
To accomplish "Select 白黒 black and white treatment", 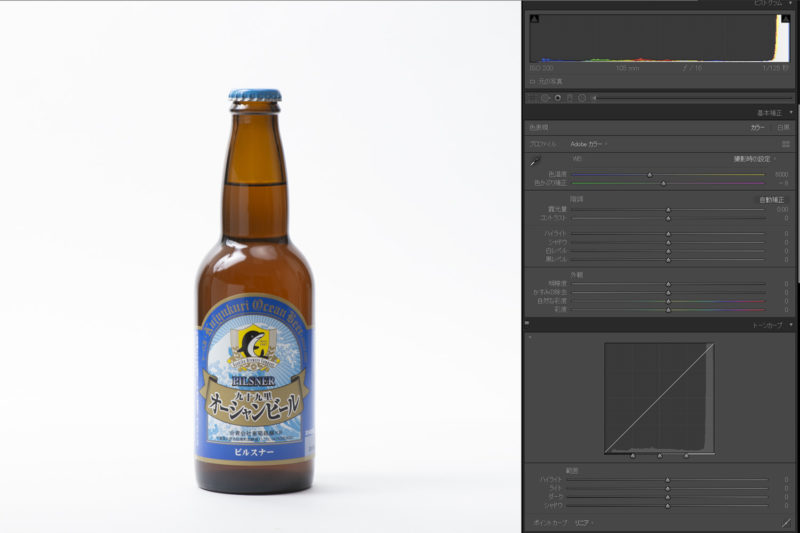I will tap(783, 128).
